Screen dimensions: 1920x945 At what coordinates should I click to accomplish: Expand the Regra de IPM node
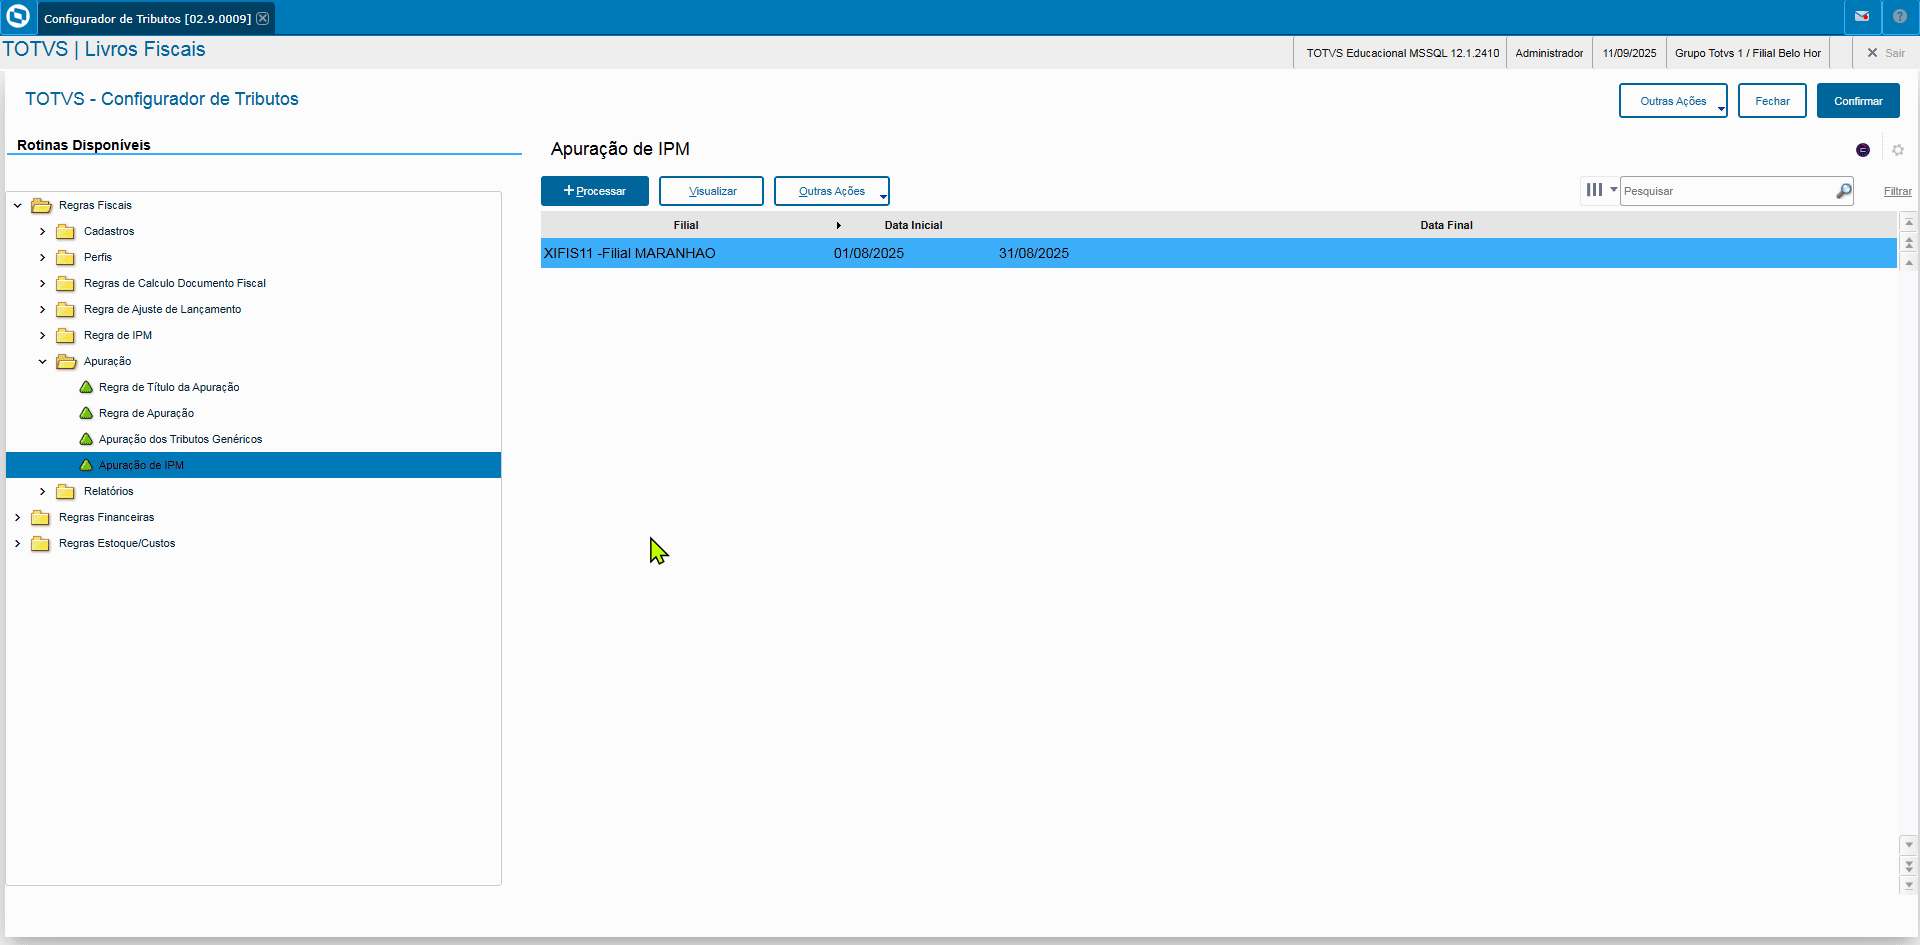[x=43, y=335]
